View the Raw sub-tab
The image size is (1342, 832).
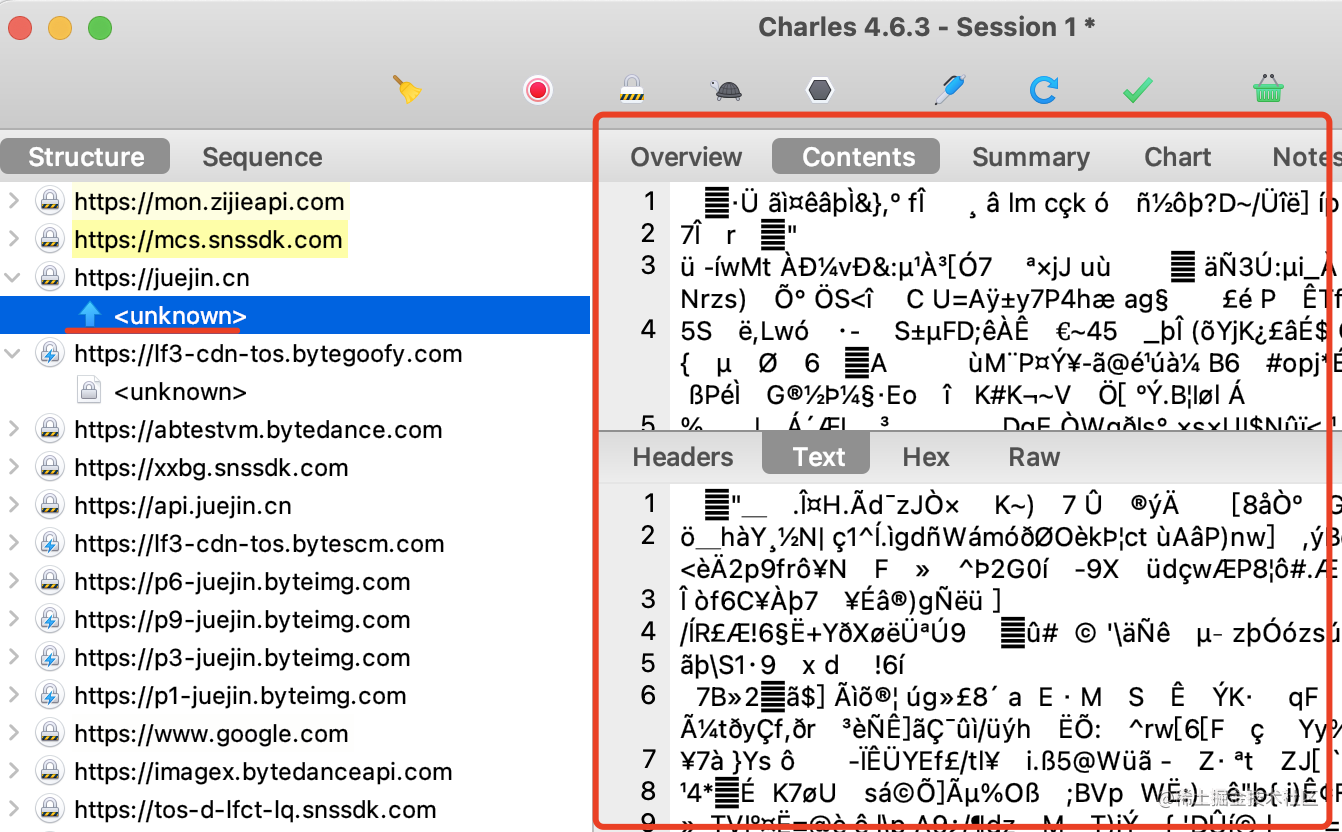coord(1034,457)
